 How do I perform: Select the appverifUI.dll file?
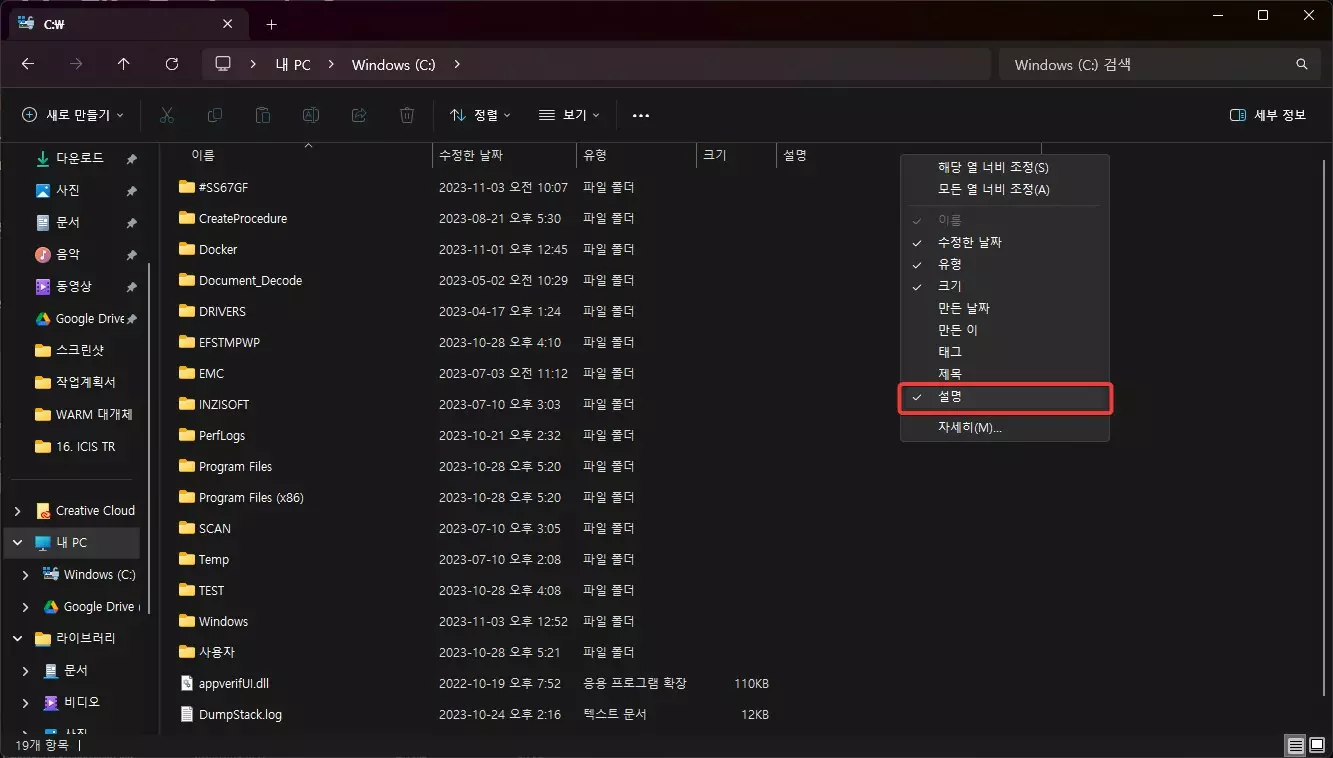(233, 683)
